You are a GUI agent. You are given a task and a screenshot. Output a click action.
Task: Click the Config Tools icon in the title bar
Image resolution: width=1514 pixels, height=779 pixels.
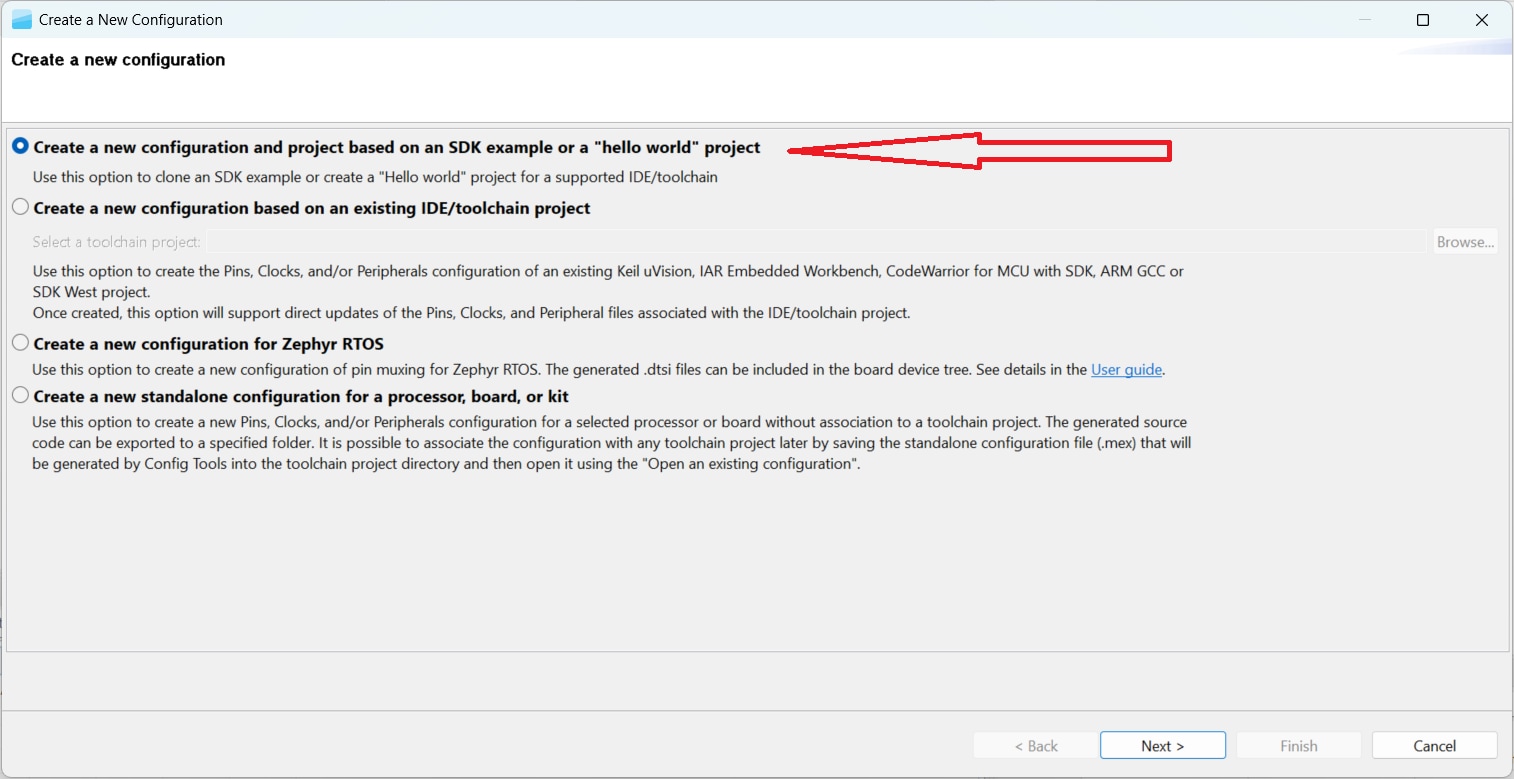pos(21,18)
